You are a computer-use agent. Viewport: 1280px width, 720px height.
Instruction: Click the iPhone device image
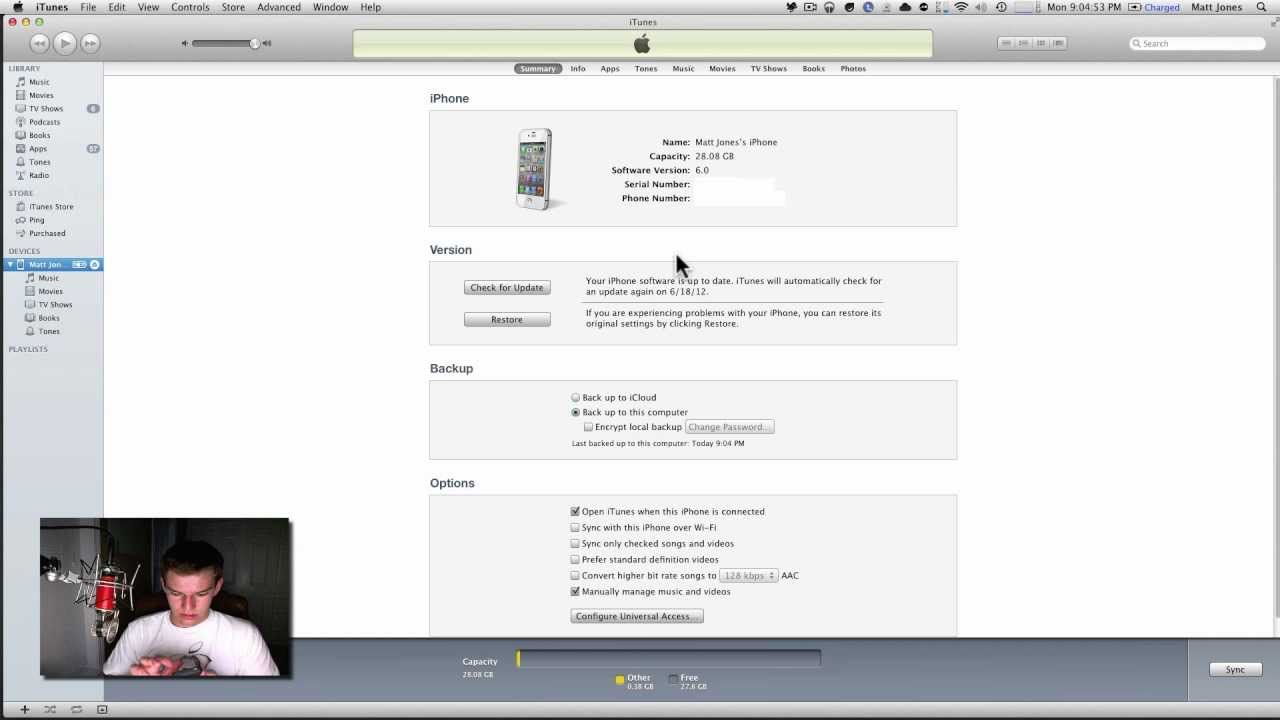(x=535, y=169)
